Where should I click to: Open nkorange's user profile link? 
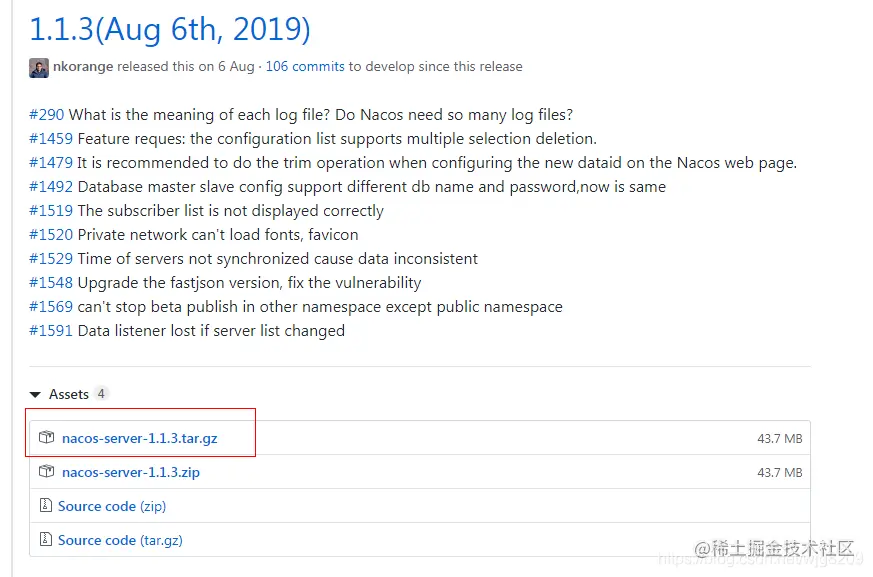(83, 67)
